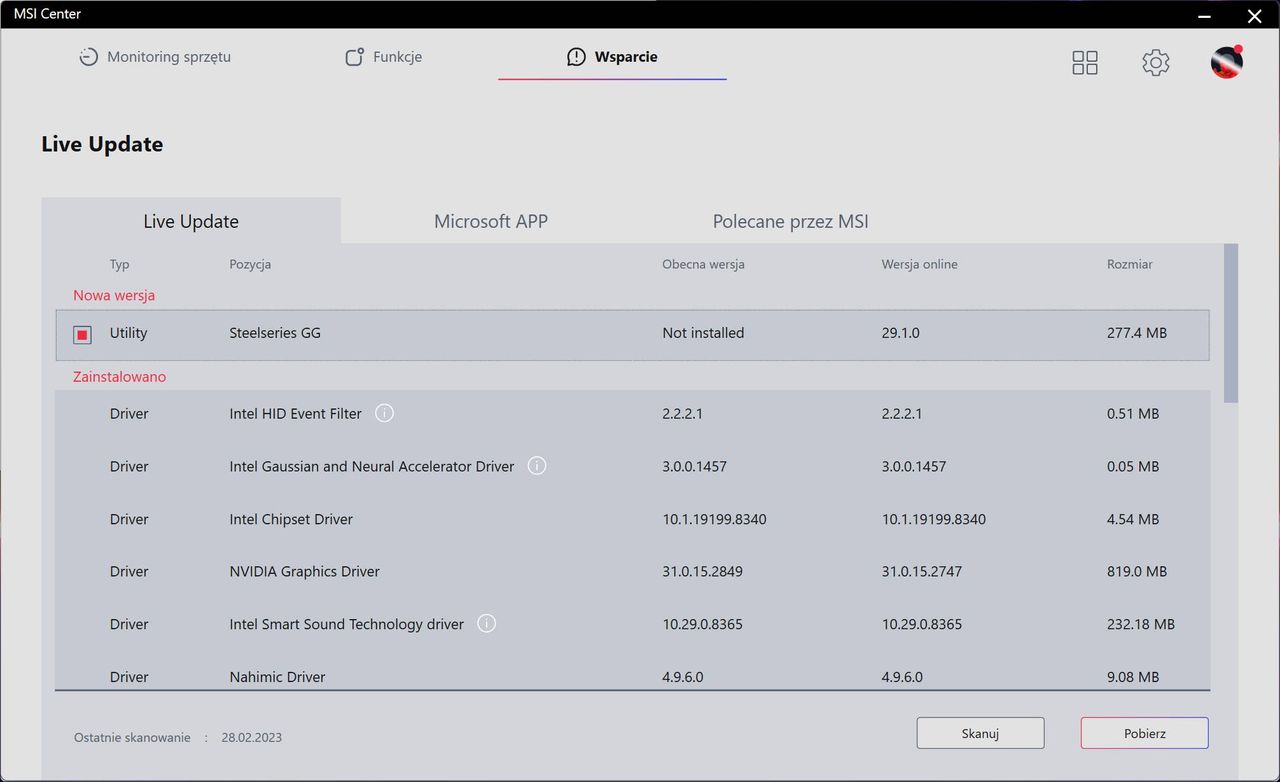Screen dimensions: 1280x782
Task: Show info for Intel HID Event Filter
Action: pyautogui.click(x=384, y=413)
